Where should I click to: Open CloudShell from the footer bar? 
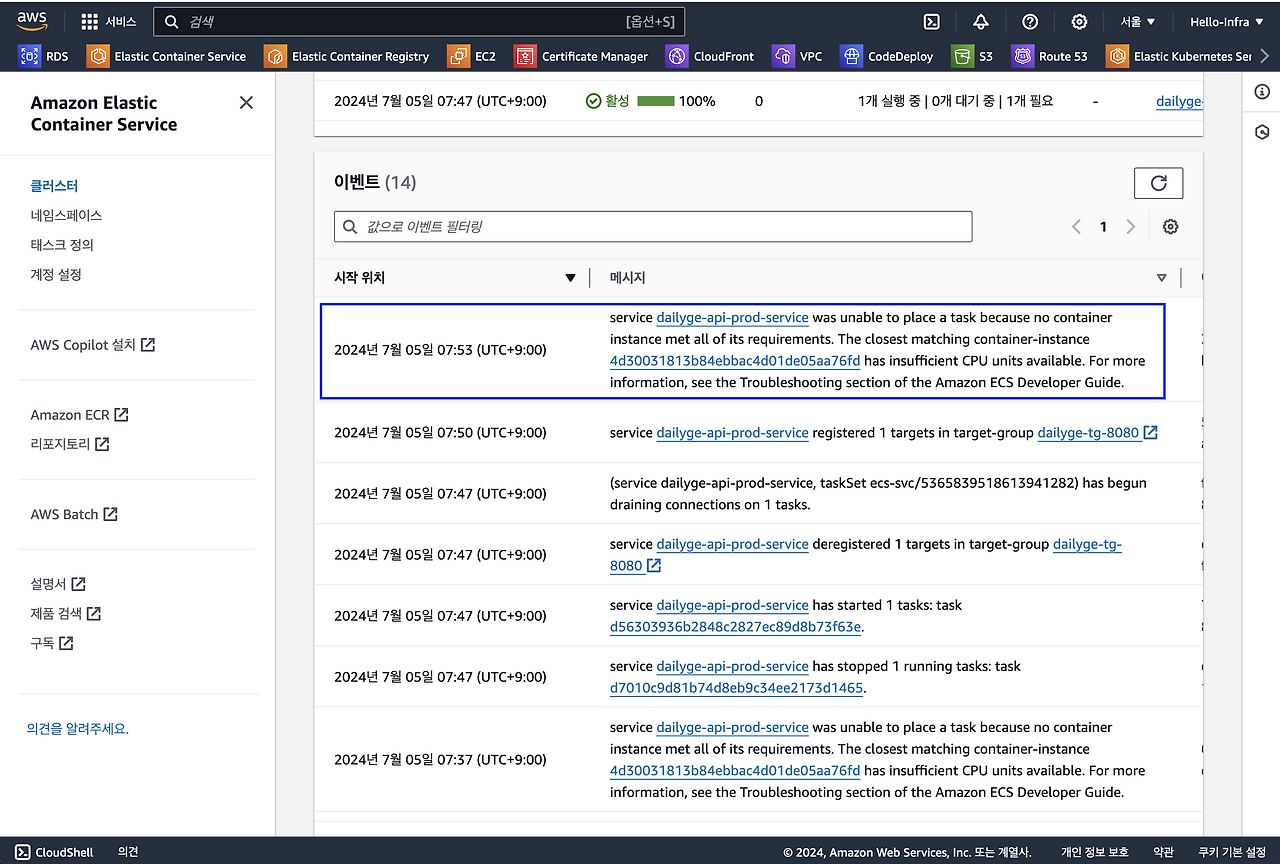(x=54, y=852)
